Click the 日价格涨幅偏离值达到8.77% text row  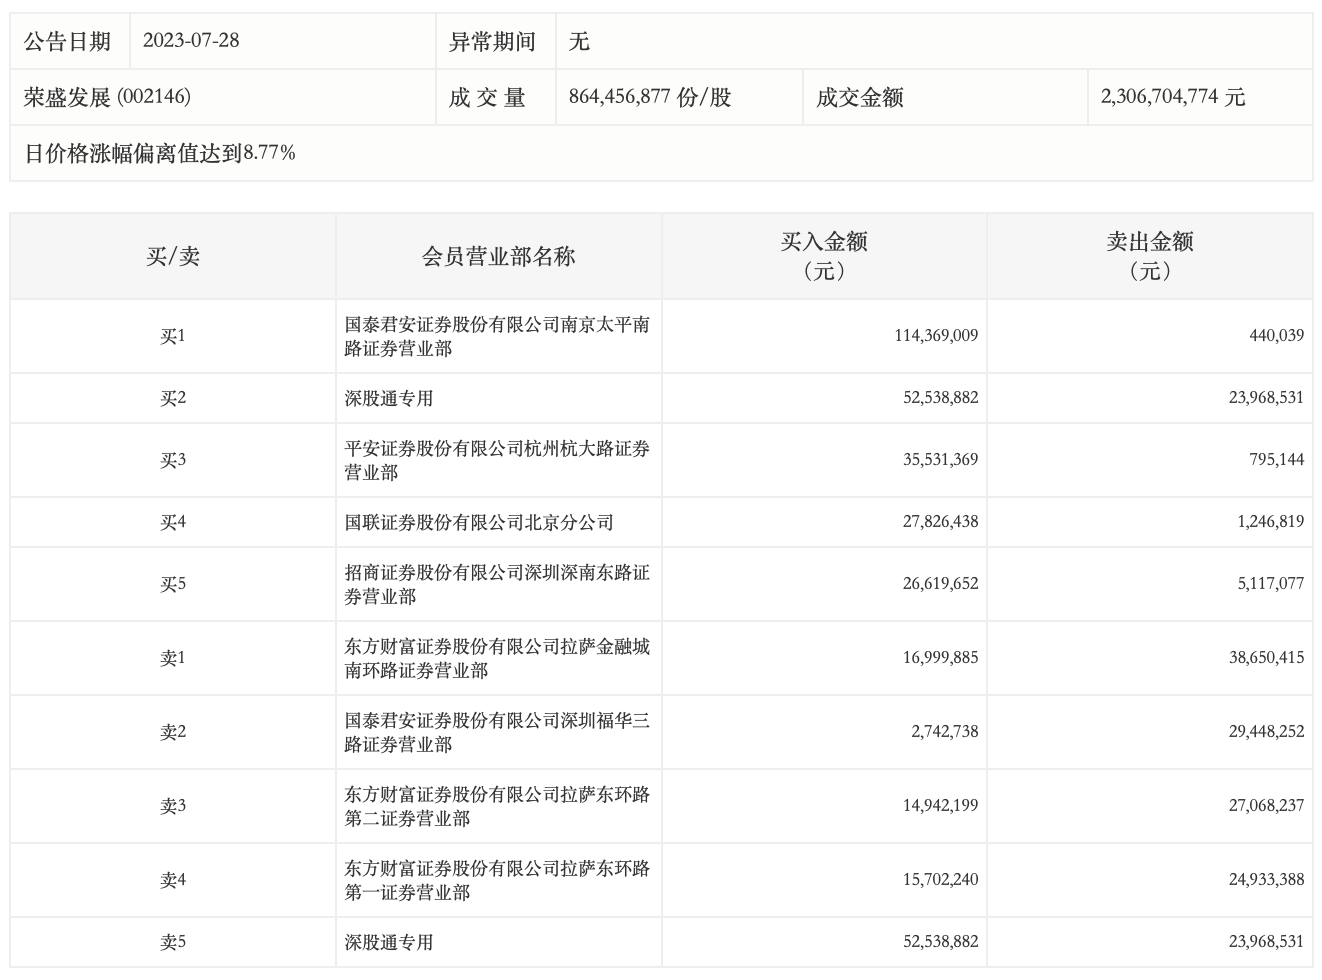click(x=160, y=153)
